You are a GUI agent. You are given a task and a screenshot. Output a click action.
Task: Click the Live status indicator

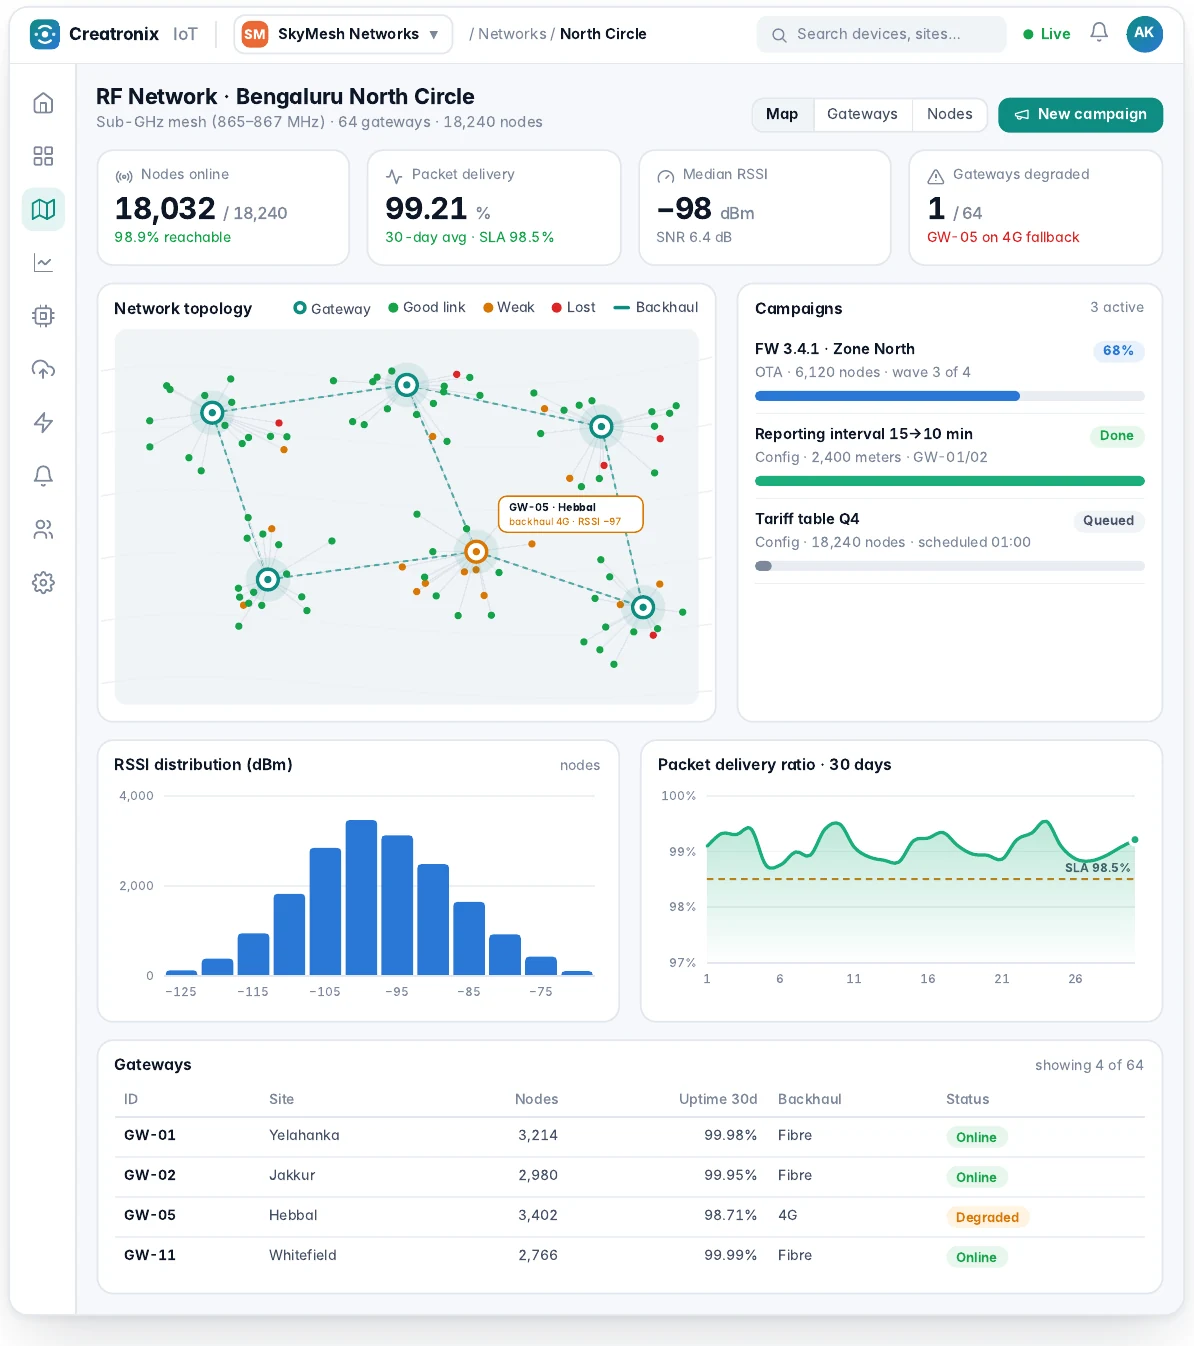tap(1047, 34)
